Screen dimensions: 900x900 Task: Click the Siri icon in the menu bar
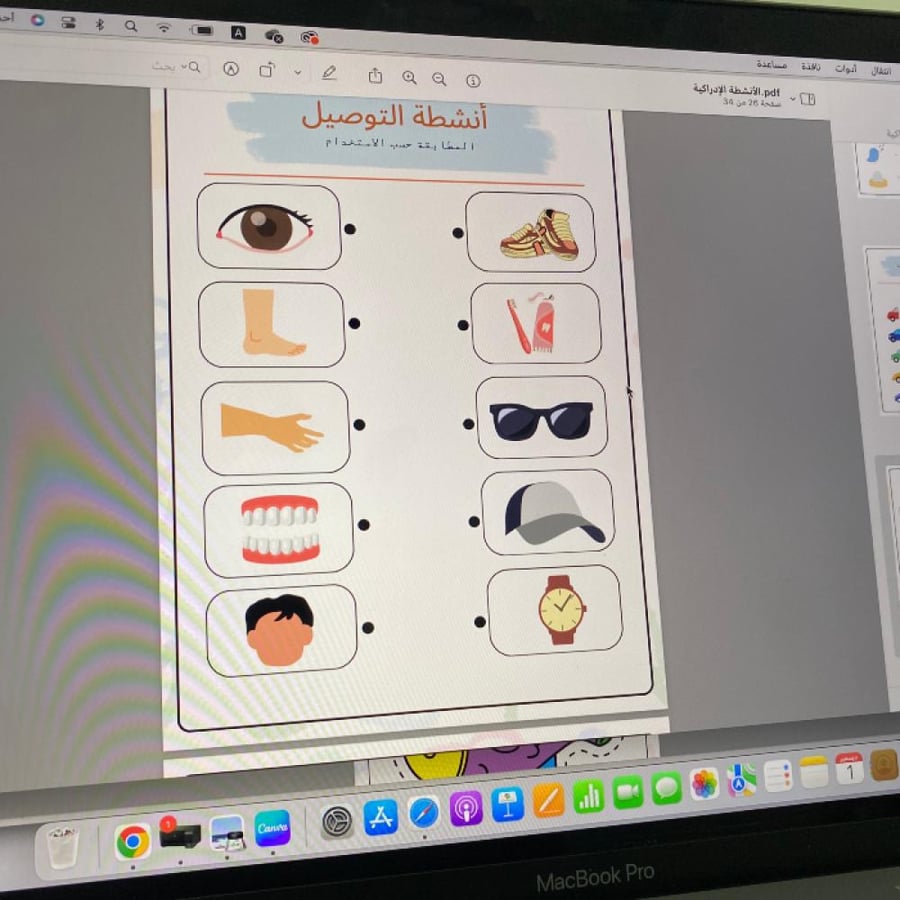tap(37, 20)
